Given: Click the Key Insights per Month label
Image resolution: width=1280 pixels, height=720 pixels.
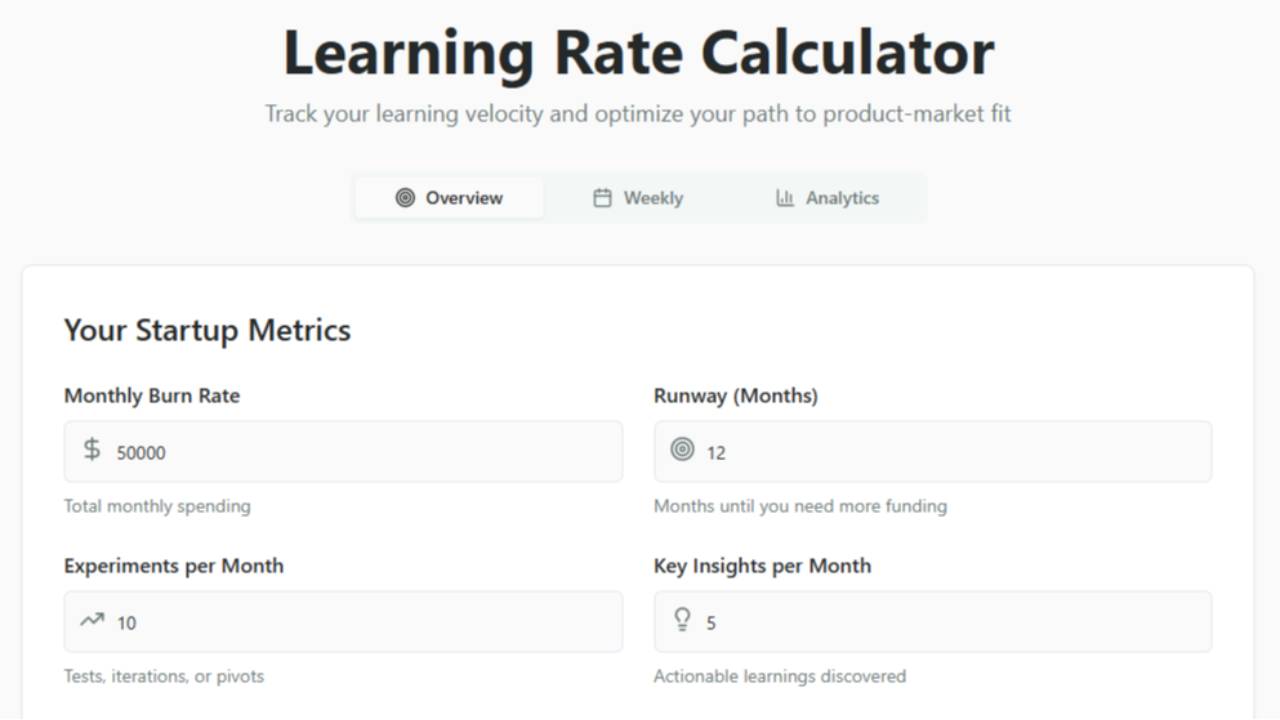Looking at the screenshot, I should (762, 566).
